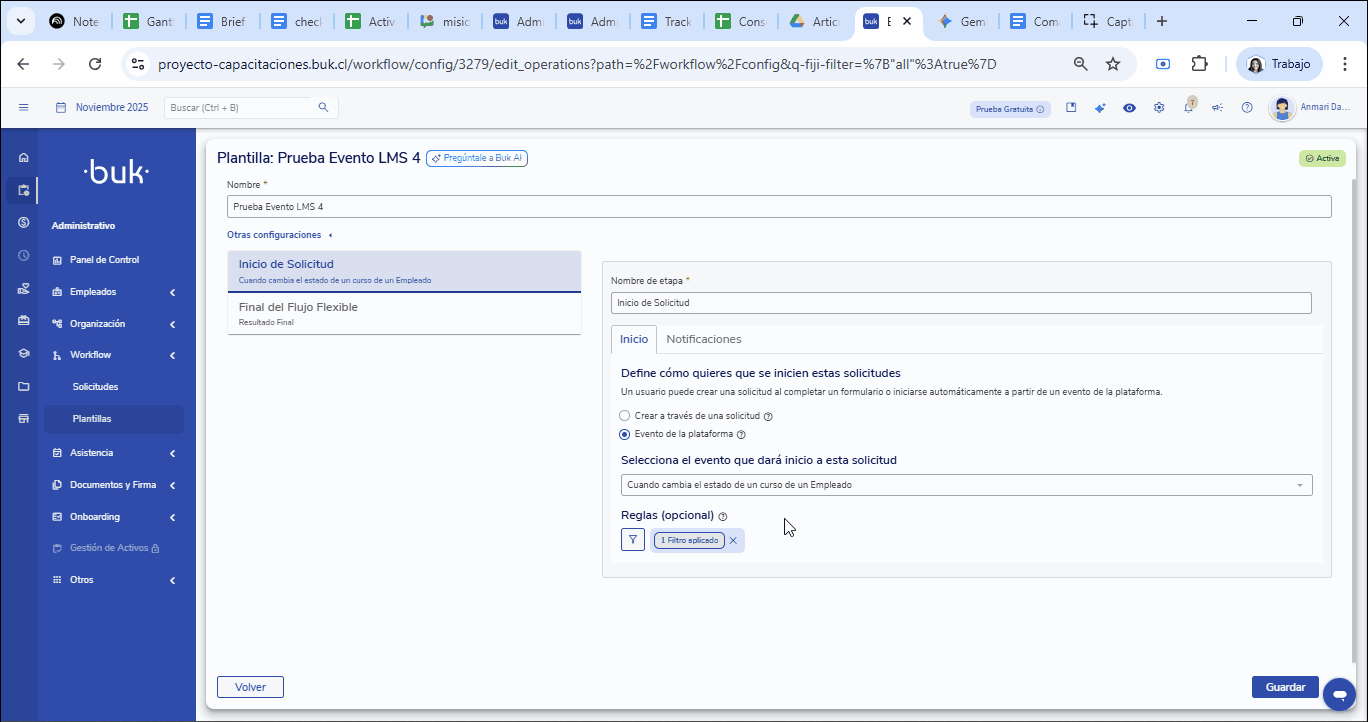This screenshot has height=722, width=1368.
Task: Click the home icon in the left rail
Action: pos(21,157)
